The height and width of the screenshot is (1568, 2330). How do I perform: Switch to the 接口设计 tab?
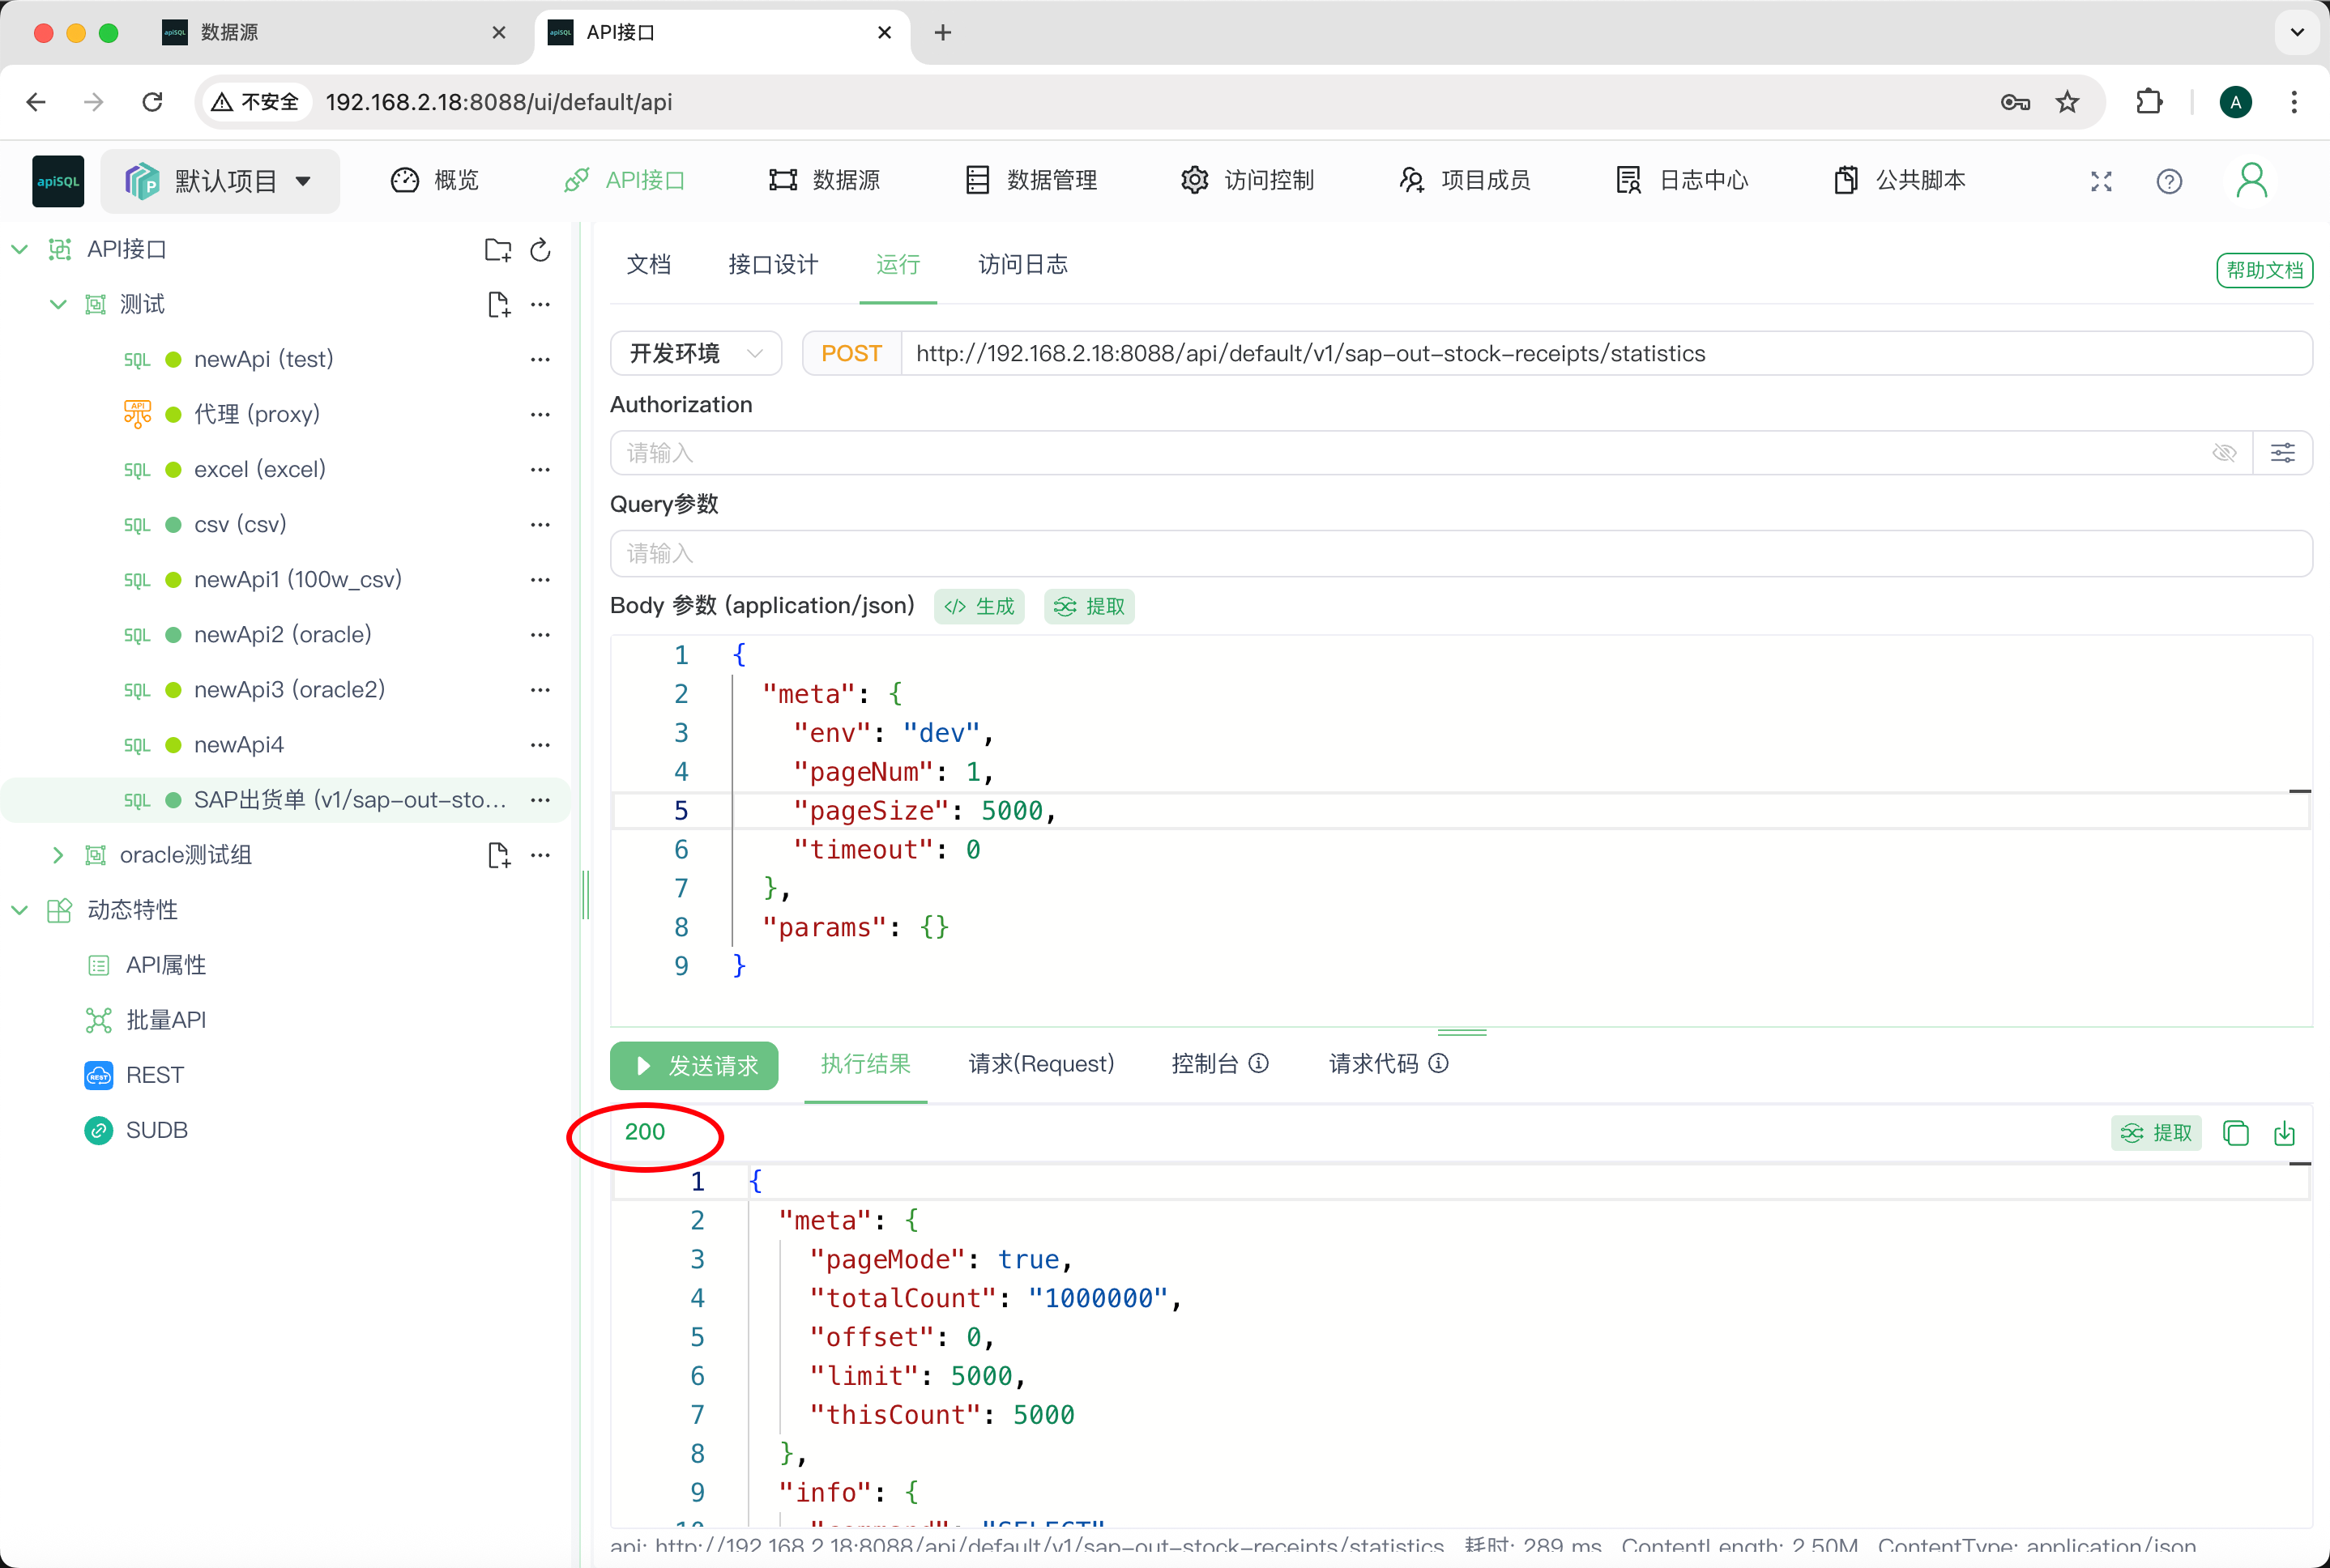click(x=773, y=265)
